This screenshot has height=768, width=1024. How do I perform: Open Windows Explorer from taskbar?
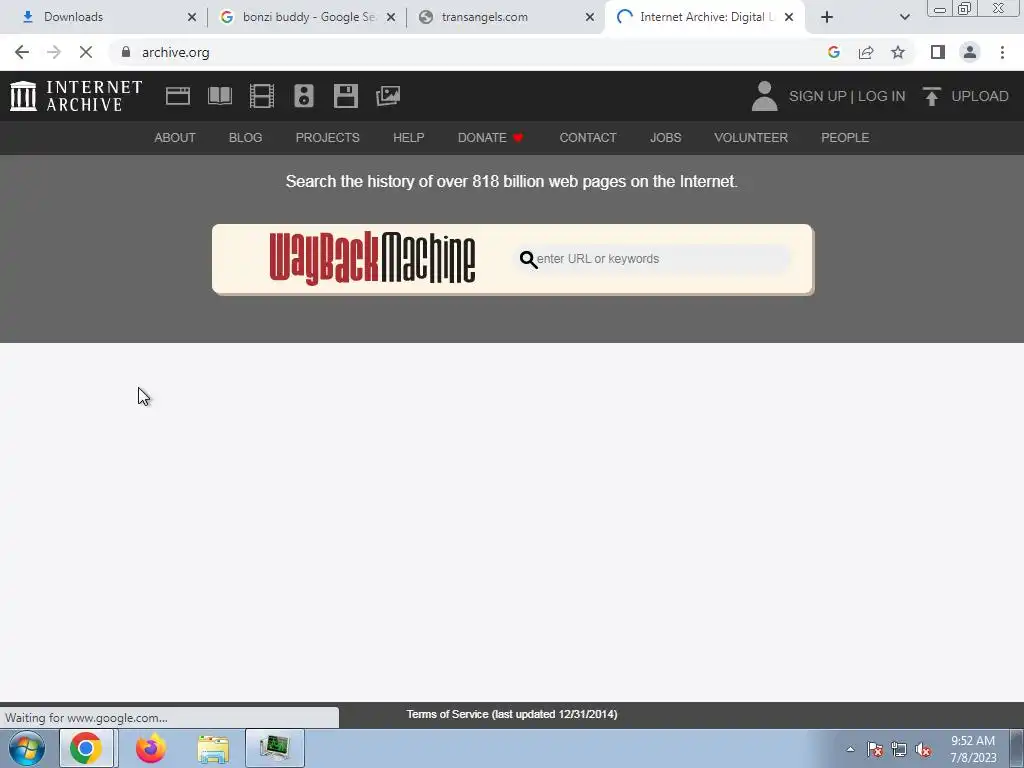pos(213,748)
